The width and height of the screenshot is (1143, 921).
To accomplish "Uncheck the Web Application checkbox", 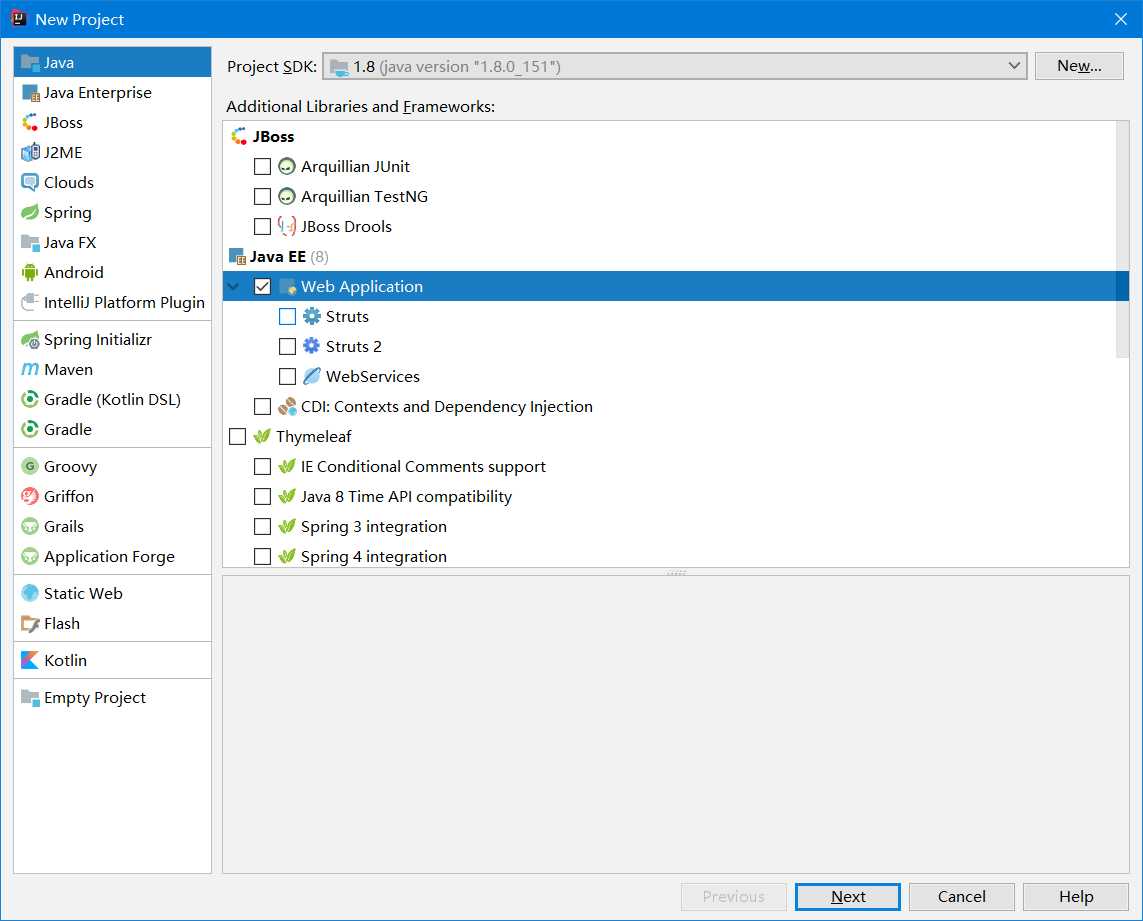I will tap(262, 287).
